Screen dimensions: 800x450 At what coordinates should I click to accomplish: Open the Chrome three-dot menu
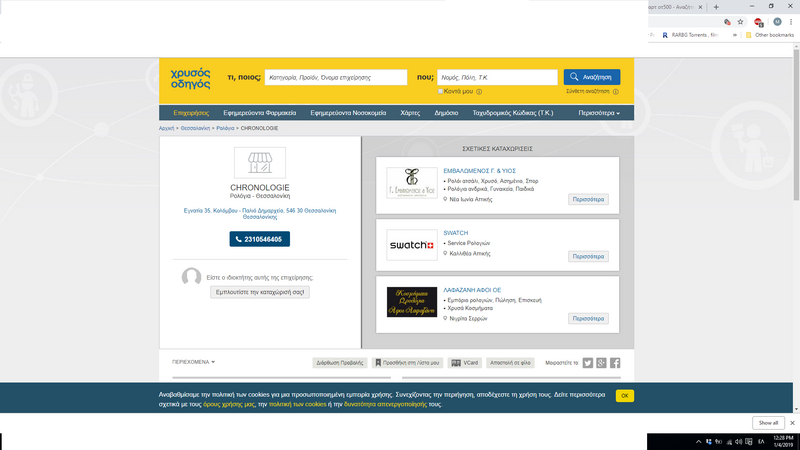(791, 22)
